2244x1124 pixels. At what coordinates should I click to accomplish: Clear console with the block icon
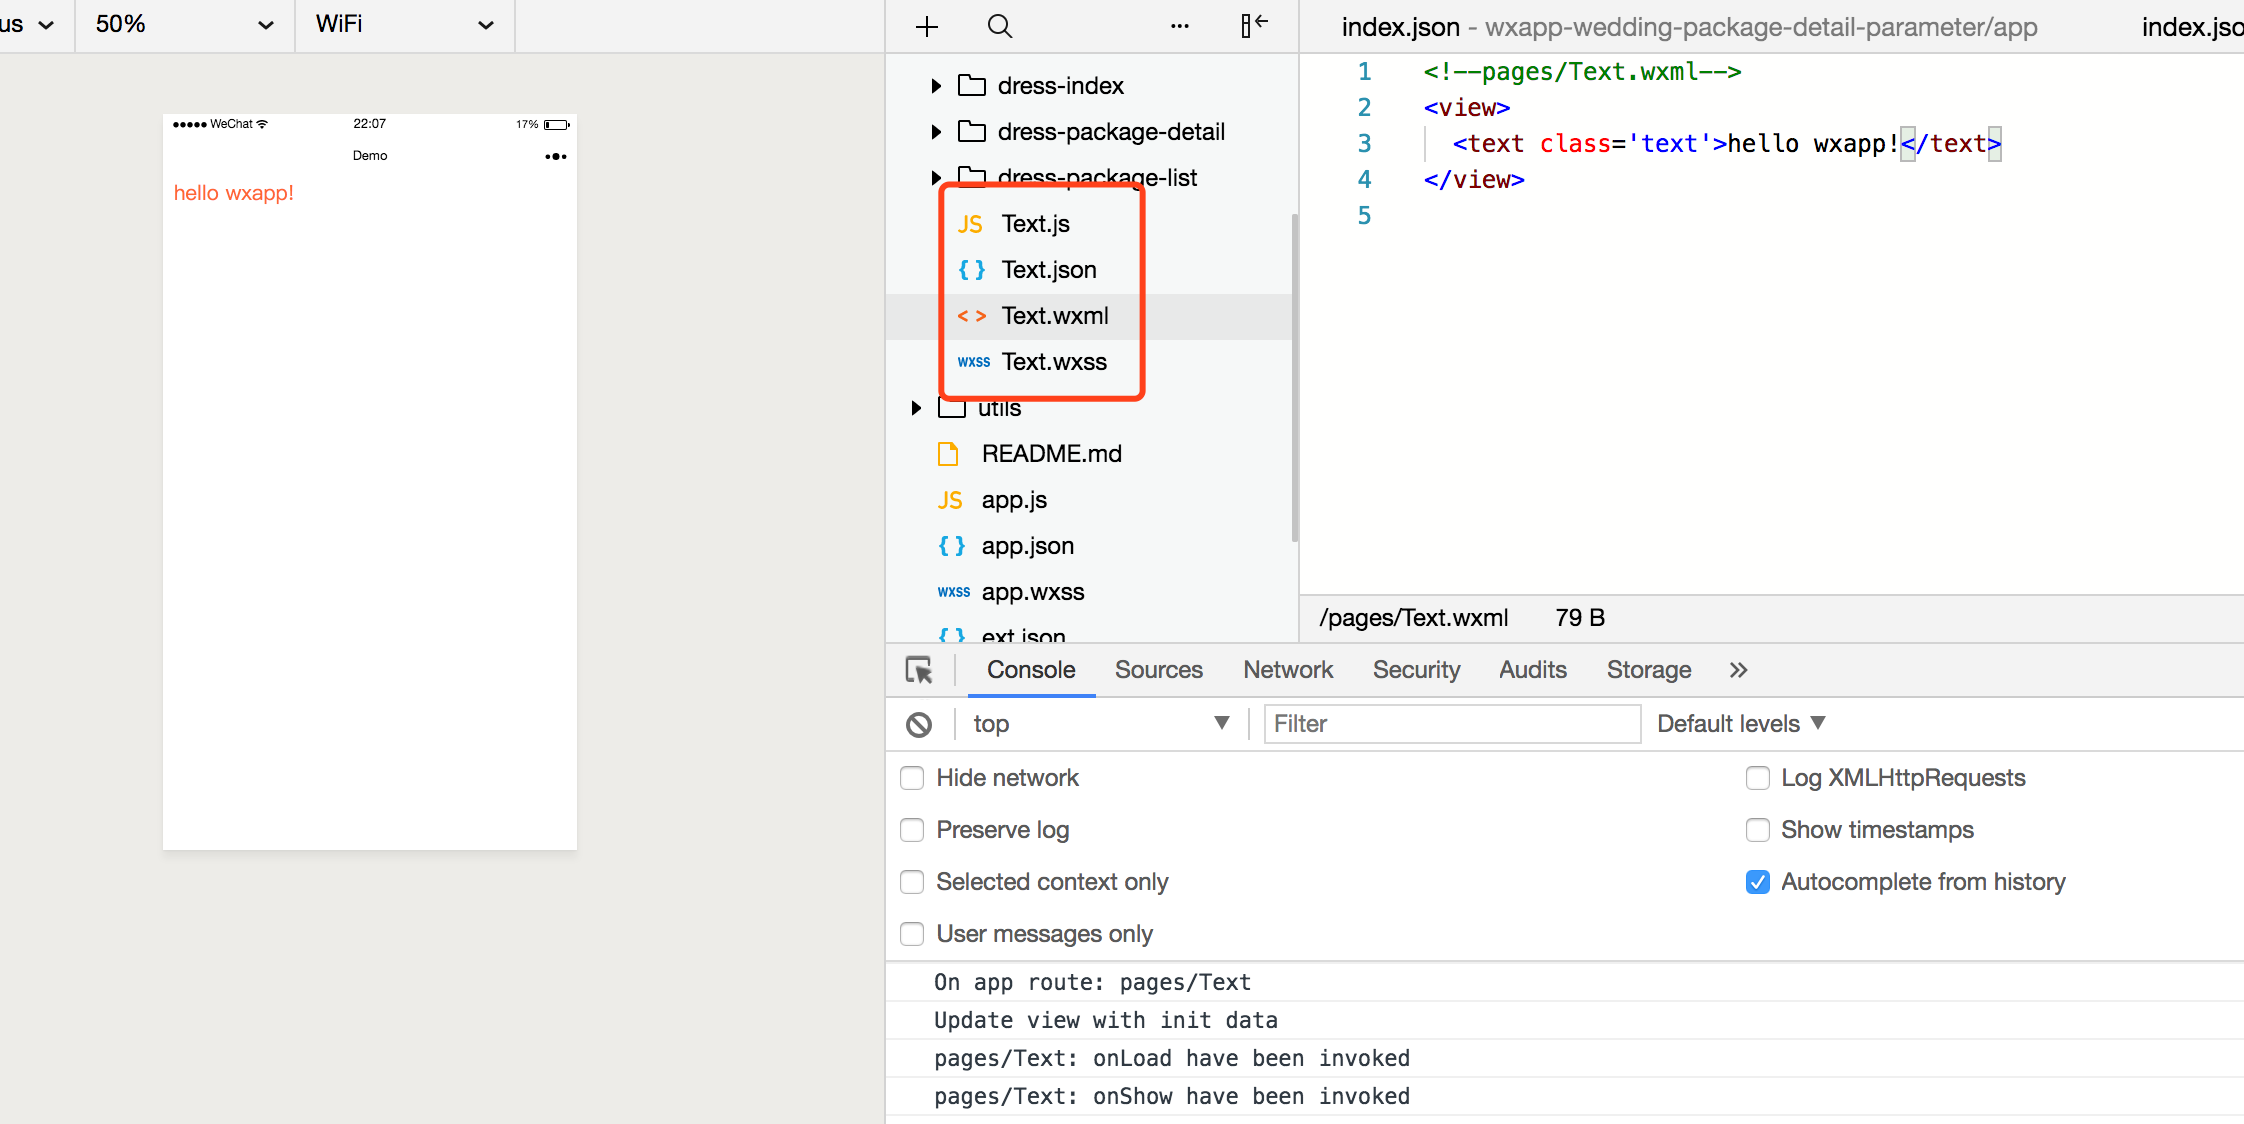coord(919,724)
